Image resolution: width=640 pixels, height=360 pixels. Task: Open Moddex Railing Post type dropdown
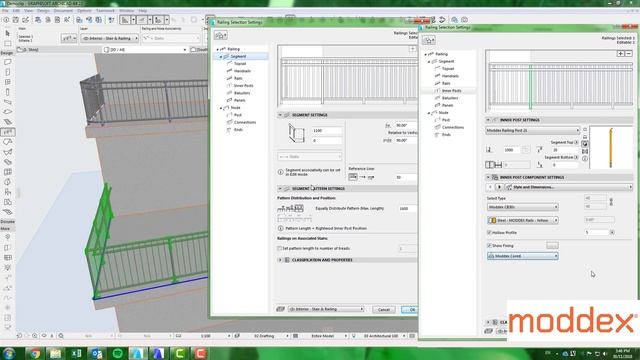click(532, 130)
